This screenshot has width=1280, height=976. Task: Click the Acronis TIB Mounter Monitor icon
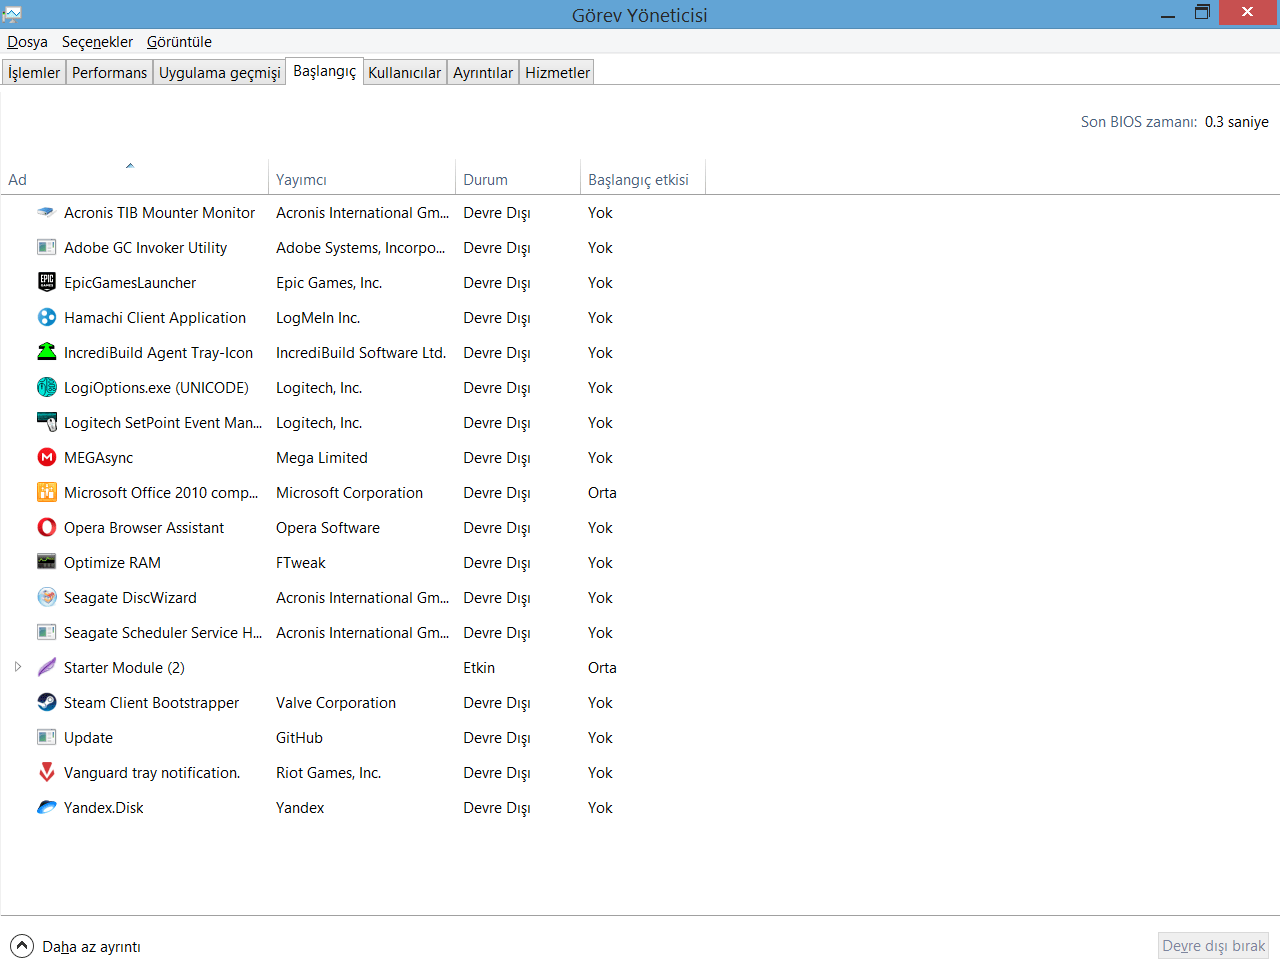(46, 212)
